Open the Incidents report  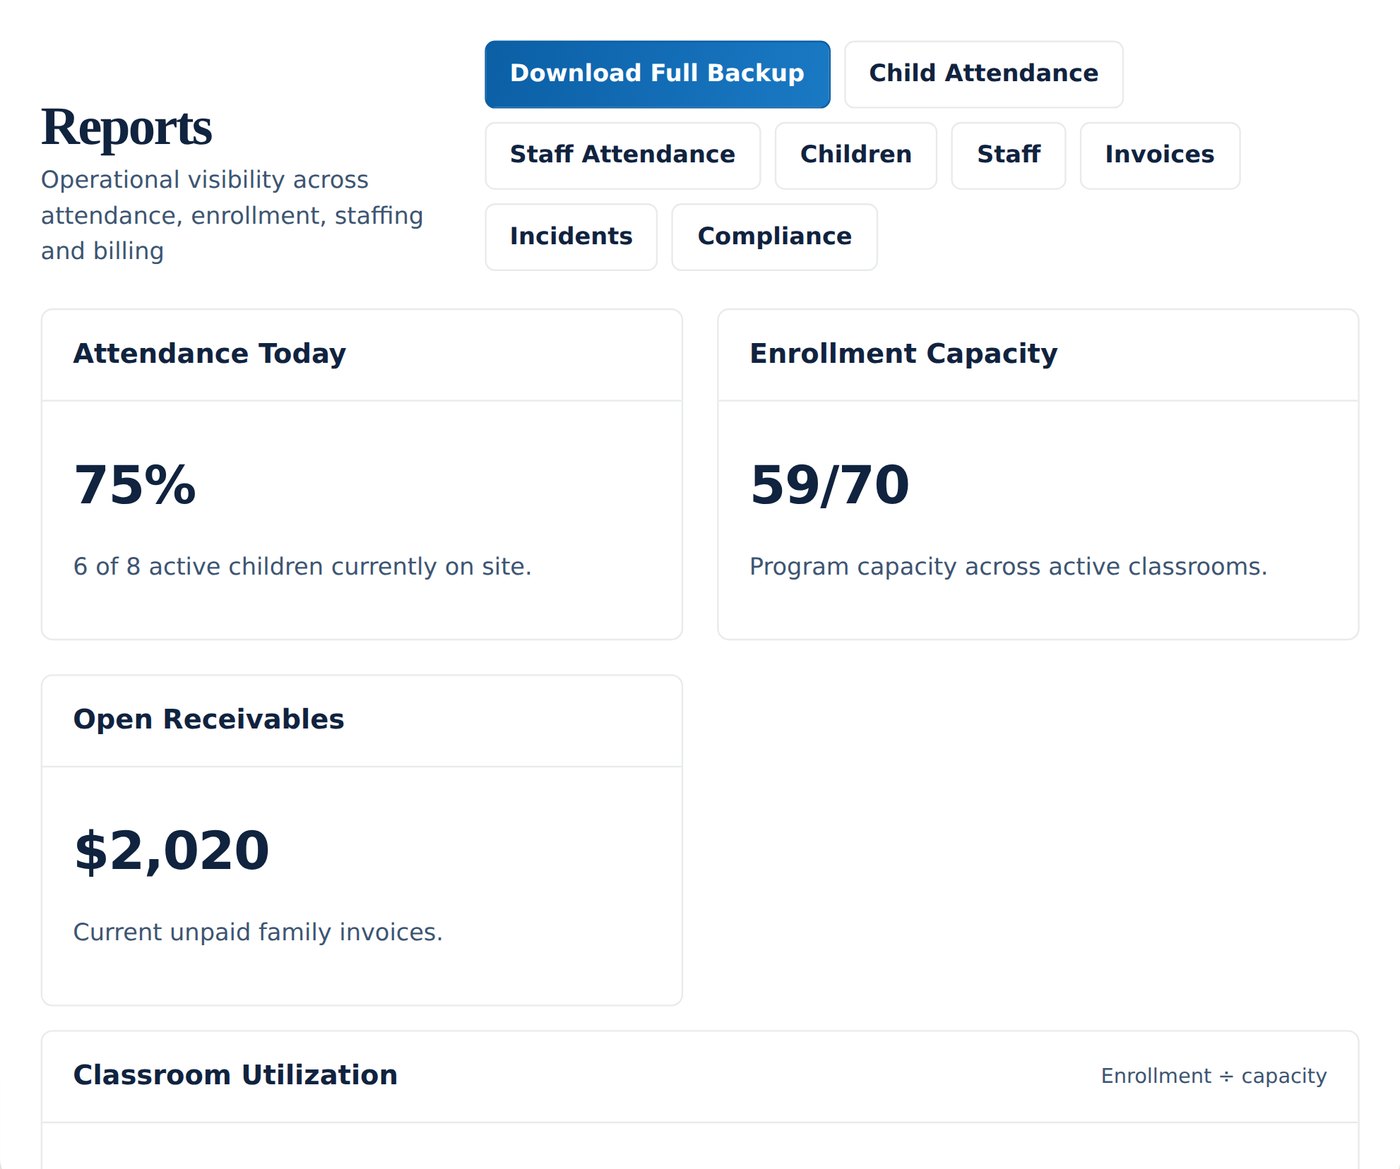[x=571, y=237]
